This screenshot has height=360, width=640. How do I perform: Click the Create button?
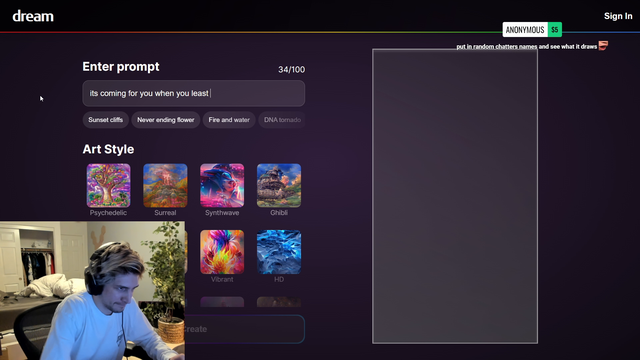point(244,329)
